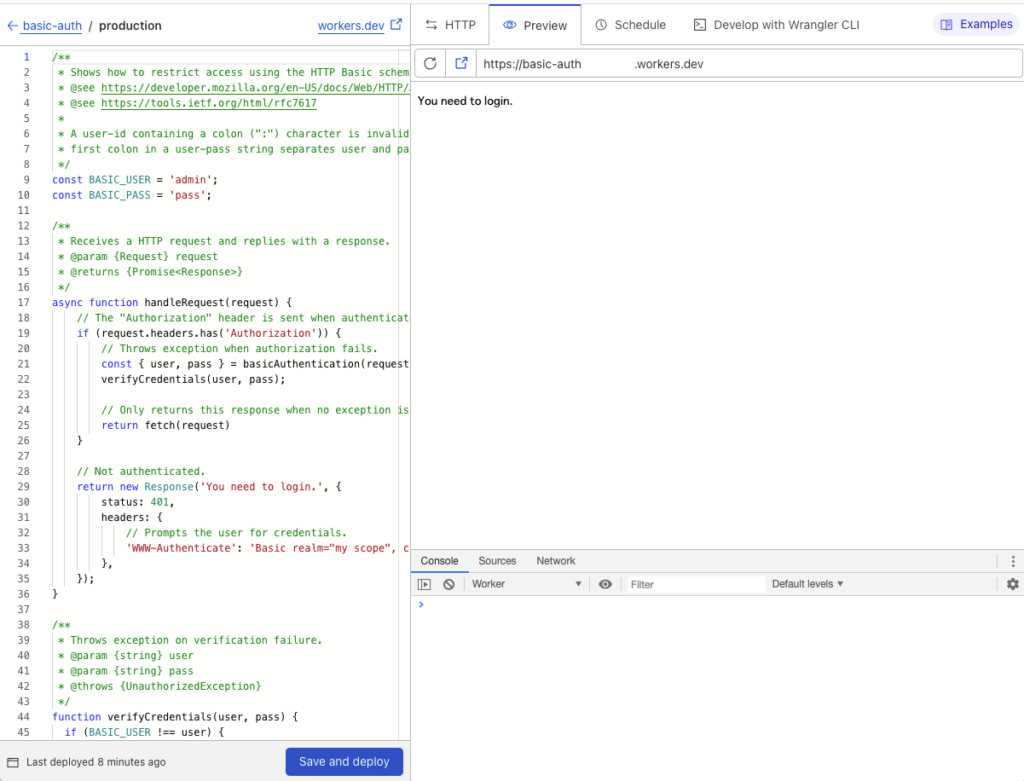Open the developer.mozilla.org link in code
Viewport: 1024px width, 781px height.
pyautogui.click(x=255, y=88)
